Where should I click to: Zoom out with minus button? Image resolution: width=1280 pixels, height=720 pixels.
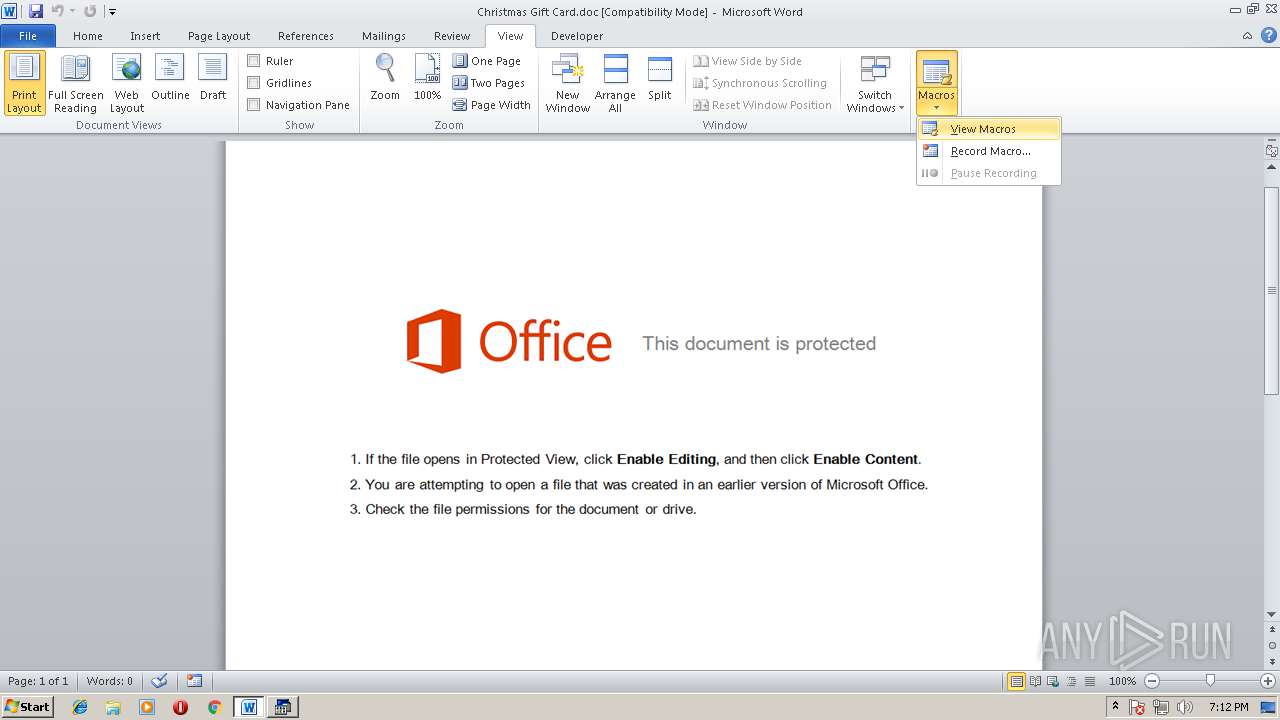[1151, 681]
